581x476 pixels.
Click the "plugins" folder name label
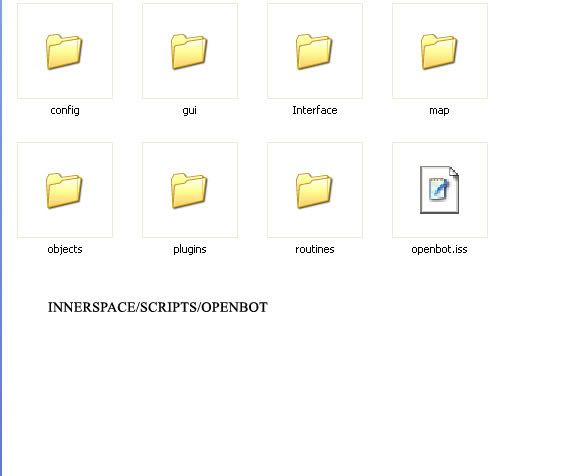[x=190, y=249]
